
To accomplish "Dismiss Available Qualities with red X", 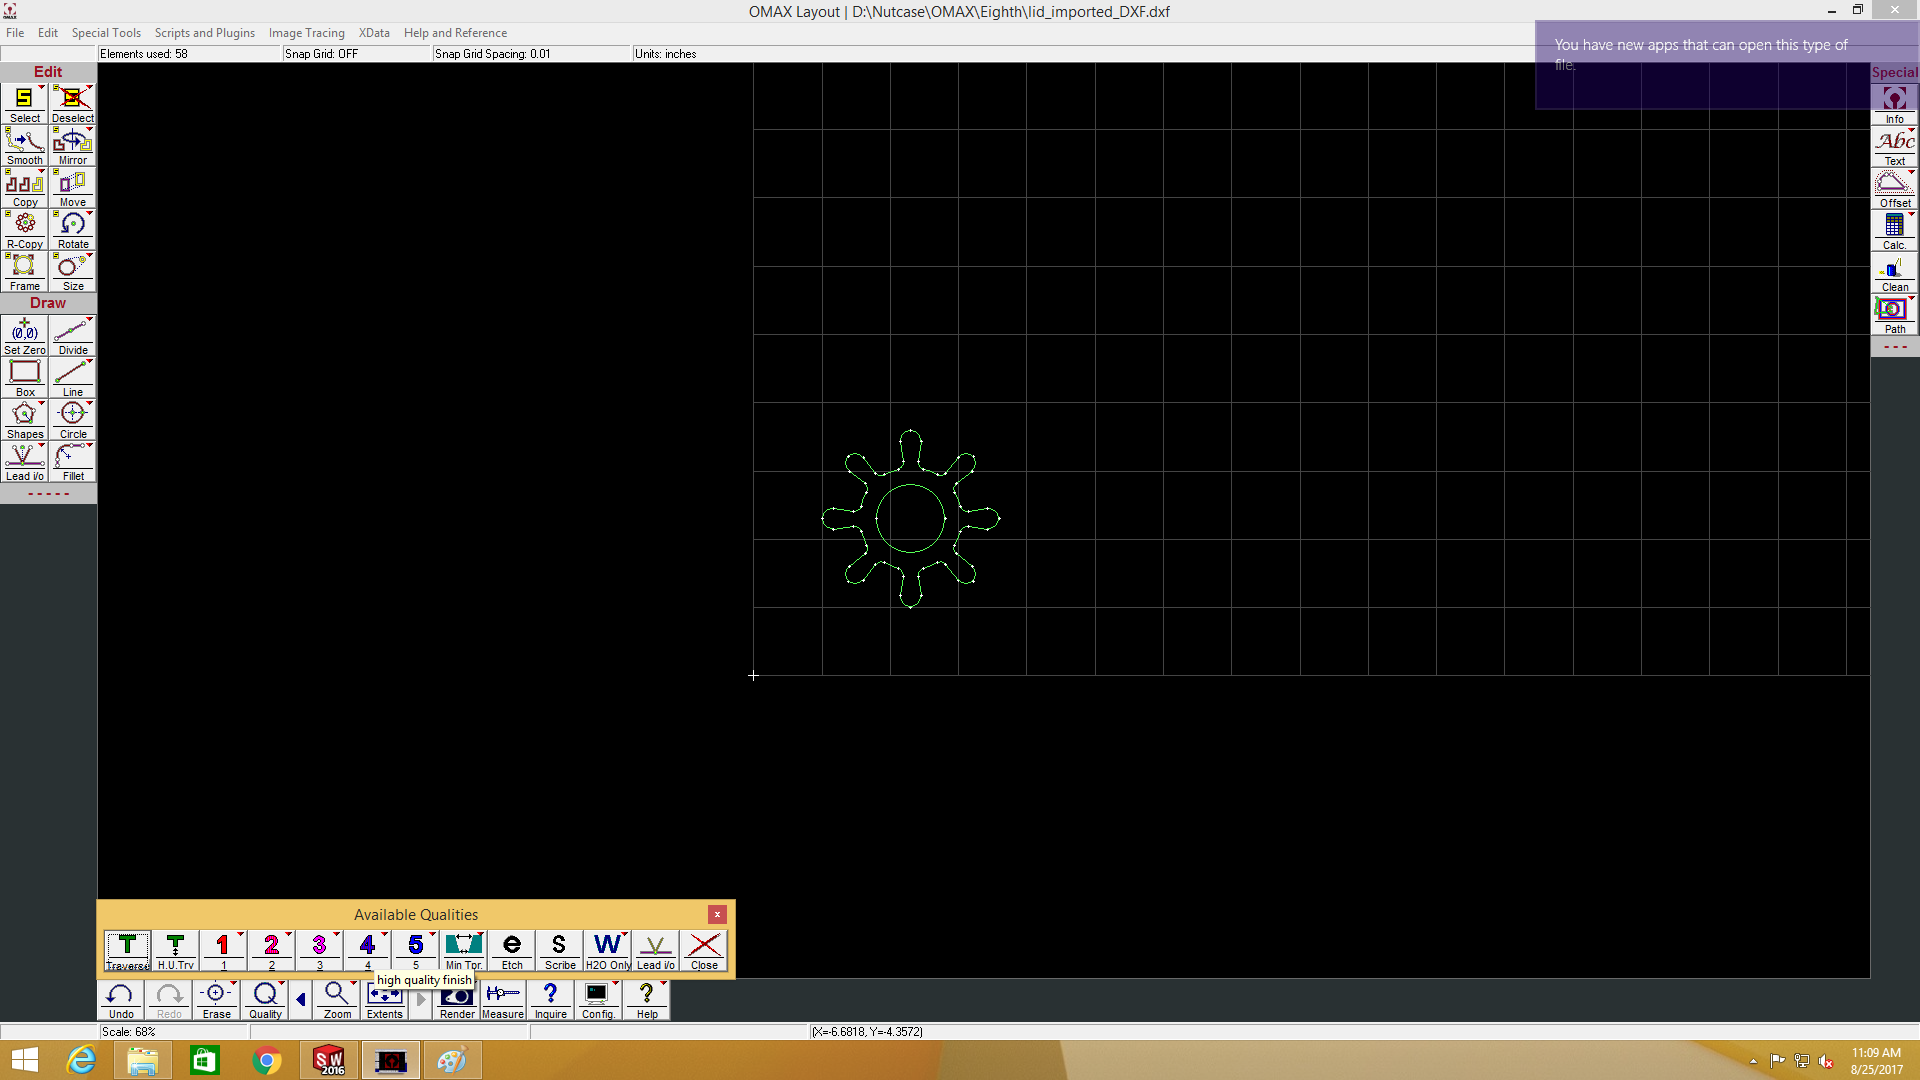I will (x=717, y=914).
